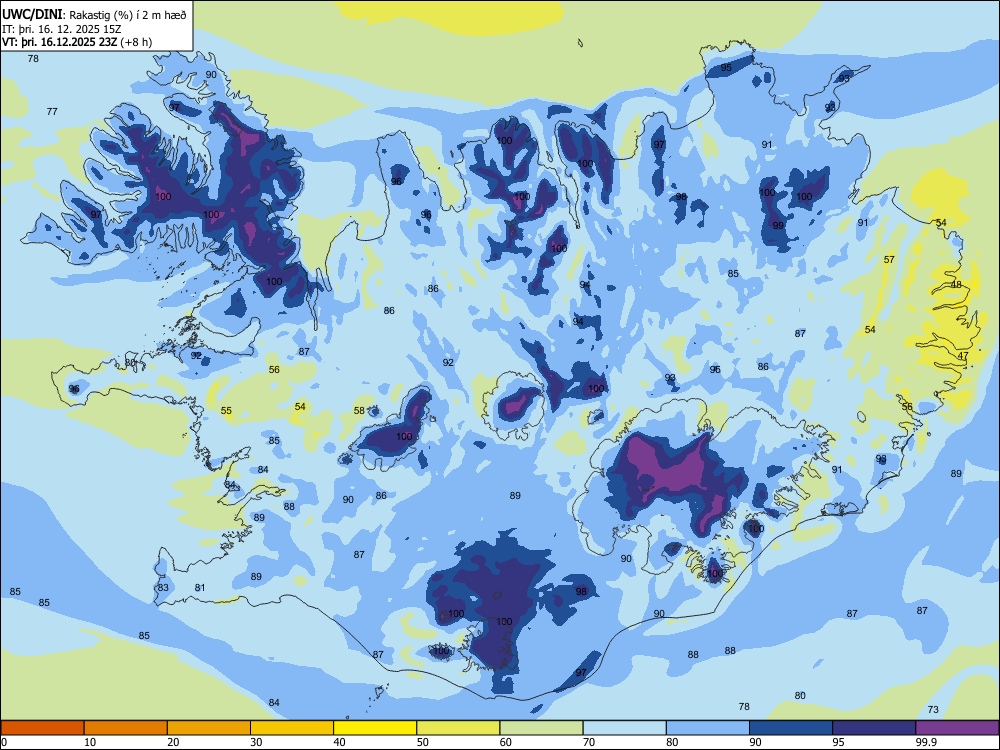Select the medium blue 80–90 legend swatch
The height and width of the screenshot is (750, 1000).
[708, 728]
